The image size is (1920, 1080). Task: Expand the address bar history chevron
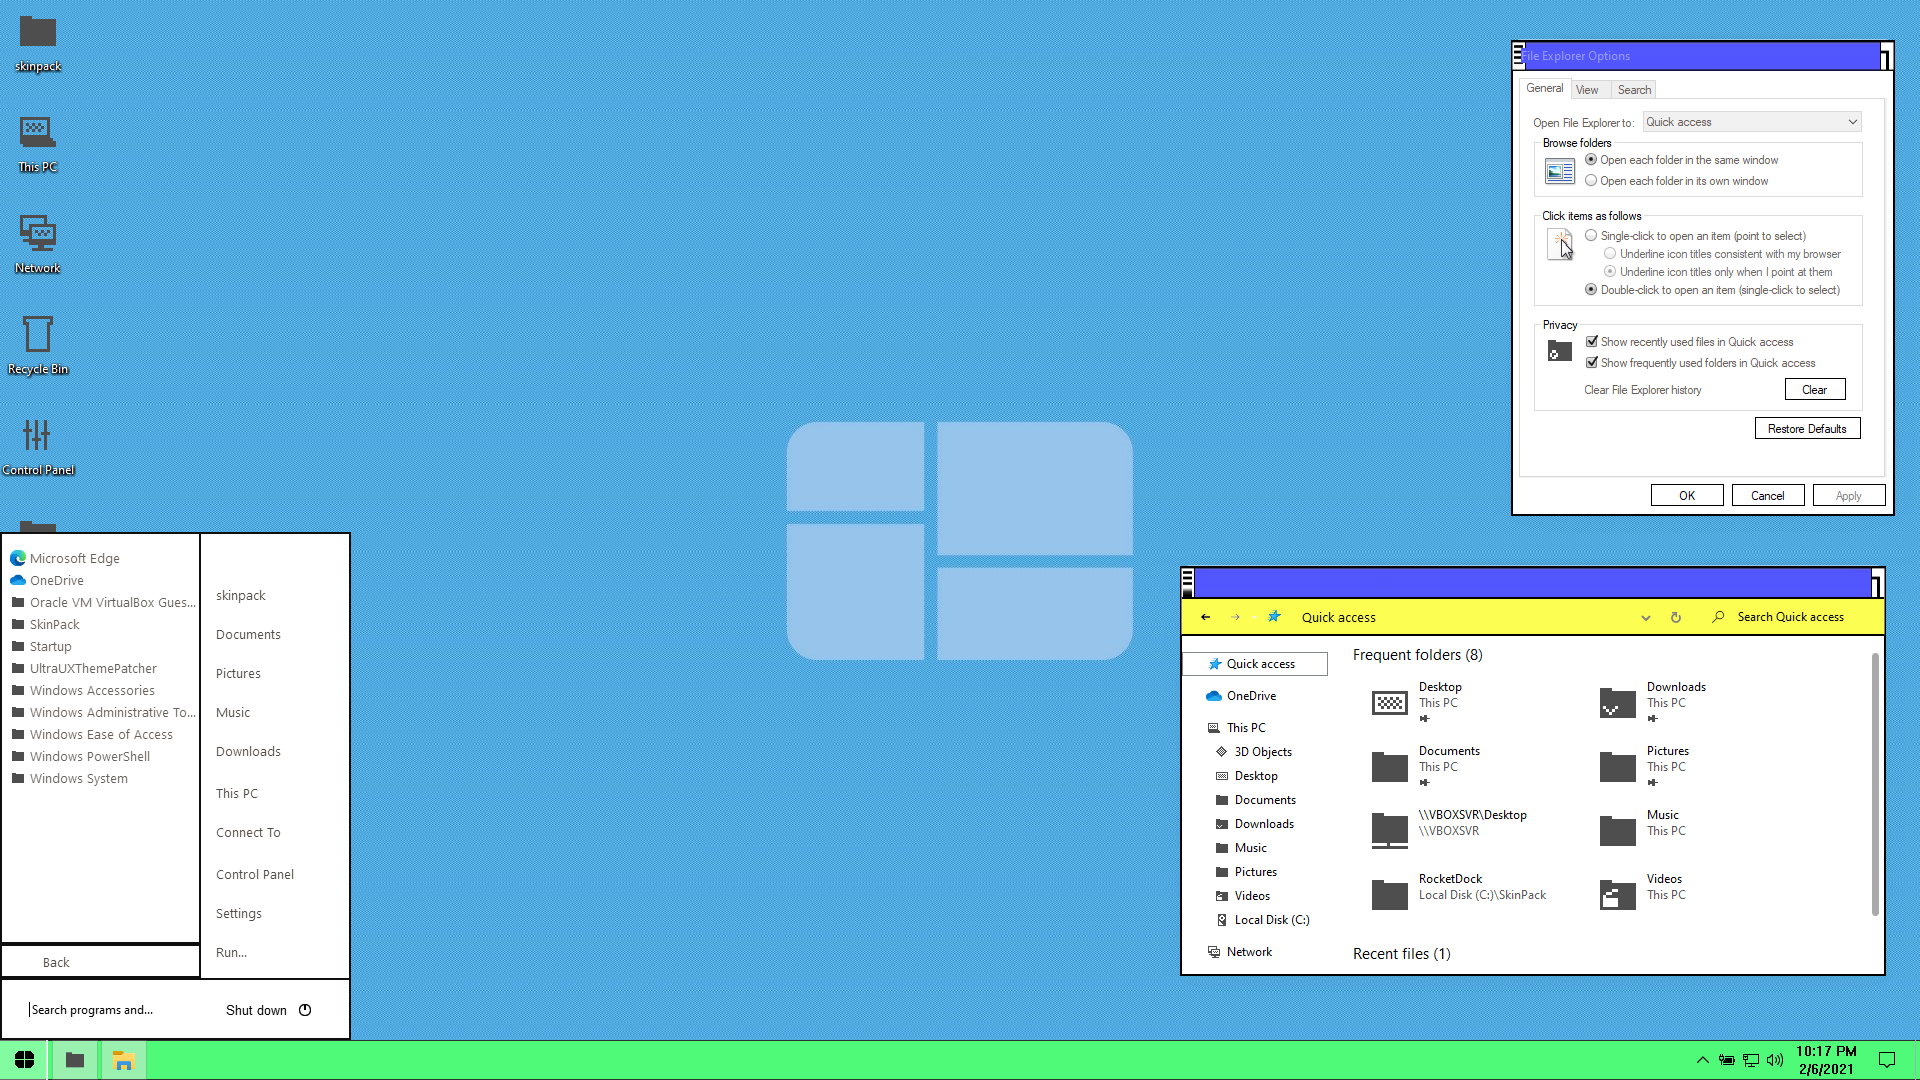click(1646, 617)
